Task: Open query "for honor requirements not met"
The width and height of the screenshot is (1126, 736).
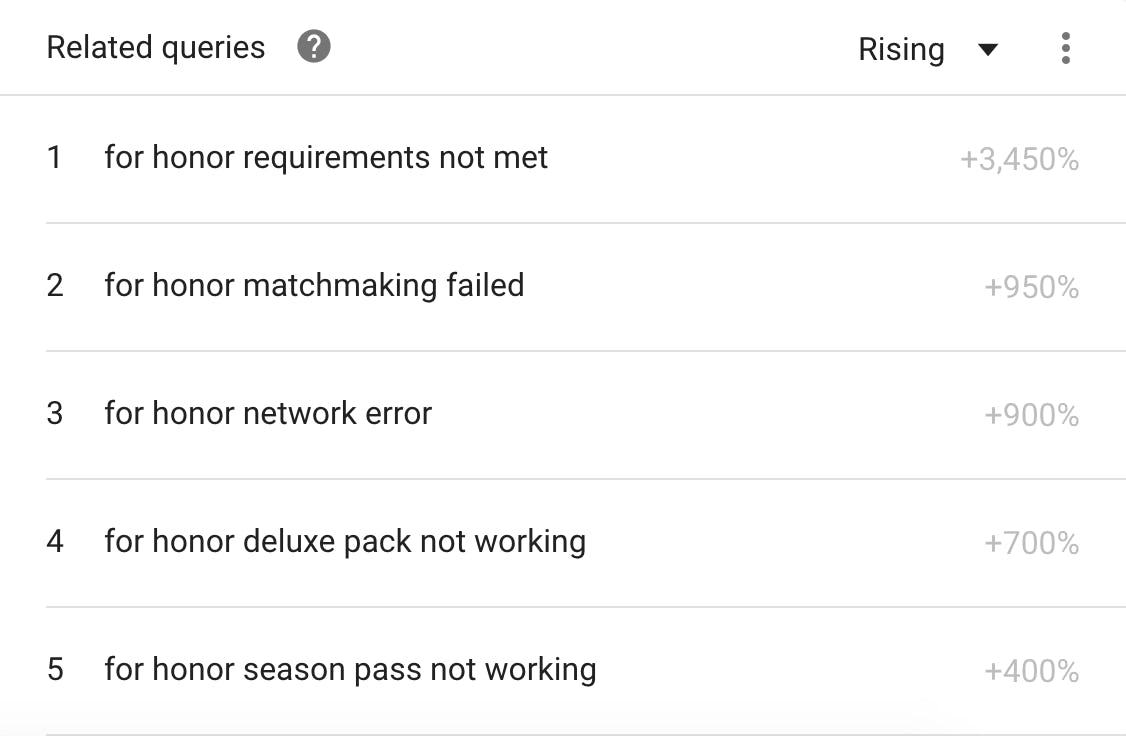Action: (326, 158)
